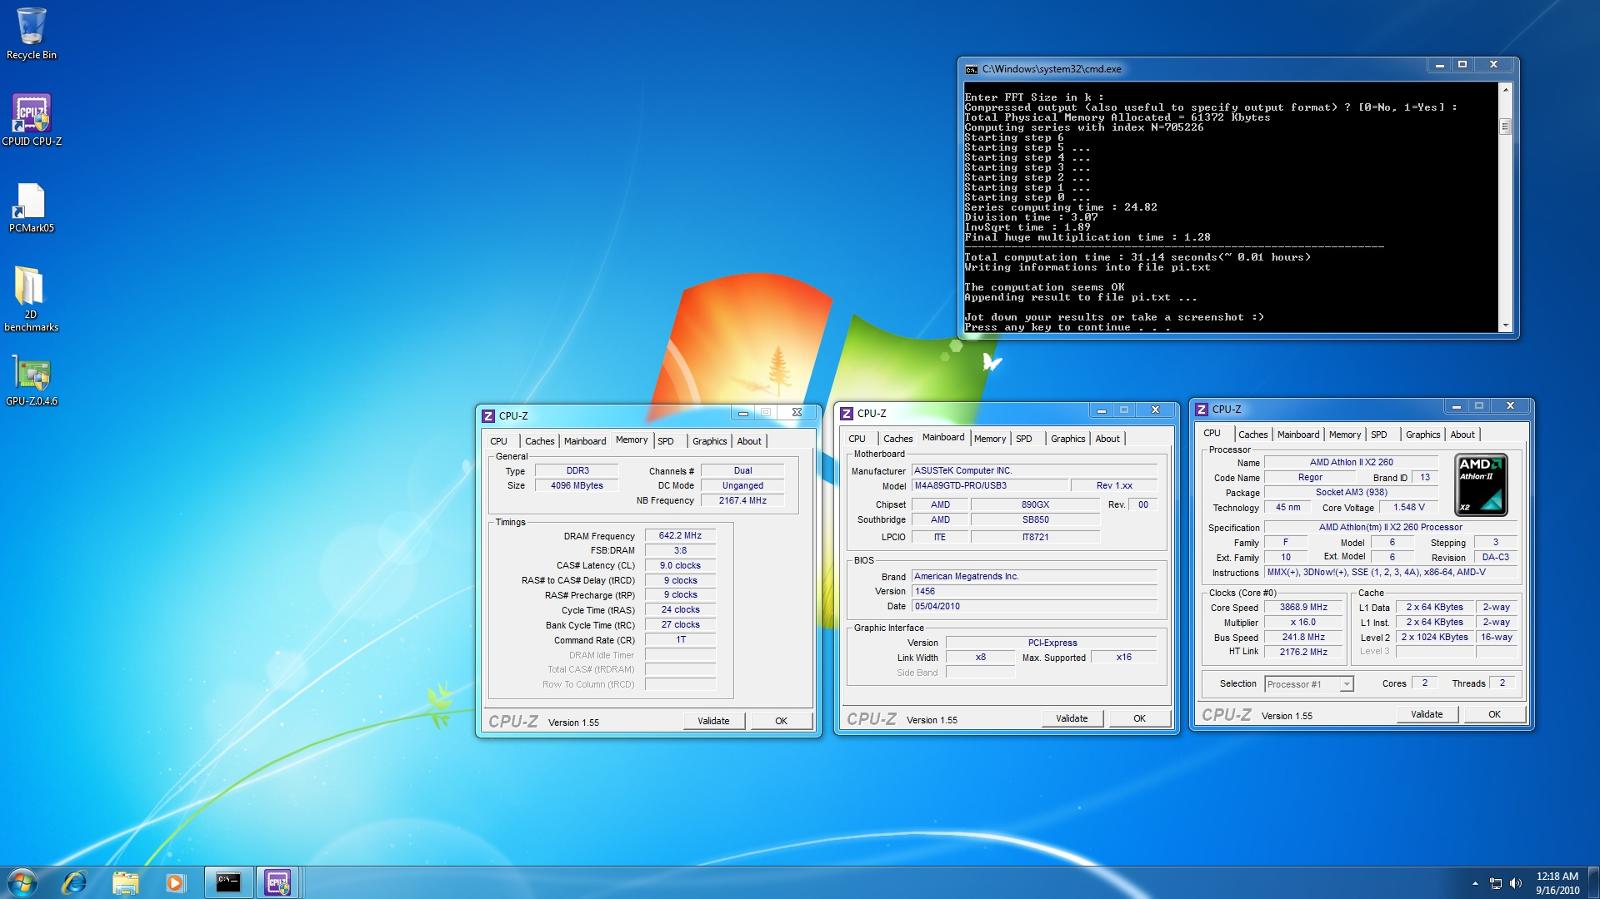
Task: Launch Windows Media Player from taskbar
Action: point(175,882)
